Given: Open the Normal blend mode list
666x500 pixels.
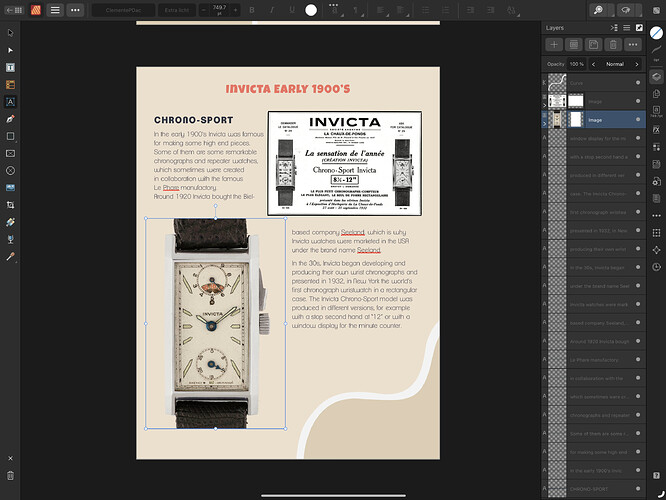Looking at the screenshot, I should tap(615, 64).
